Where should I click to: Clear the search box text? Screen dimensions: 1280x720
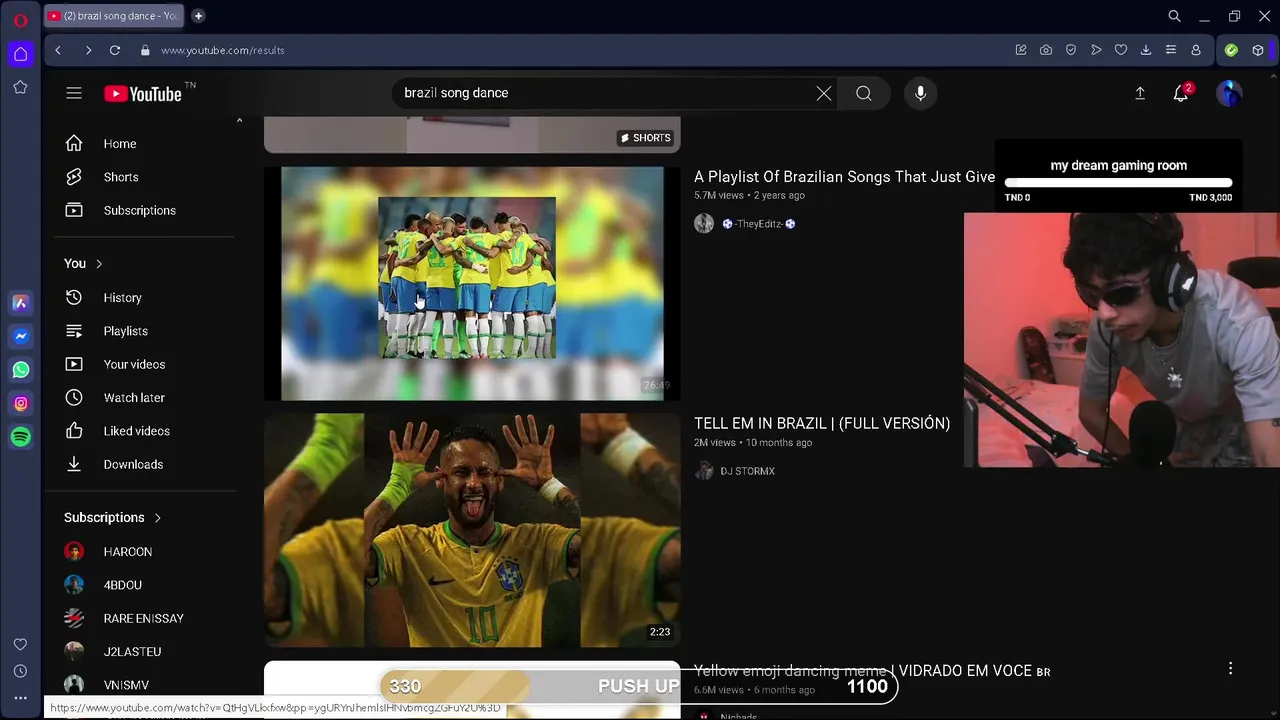pos(824,93)
